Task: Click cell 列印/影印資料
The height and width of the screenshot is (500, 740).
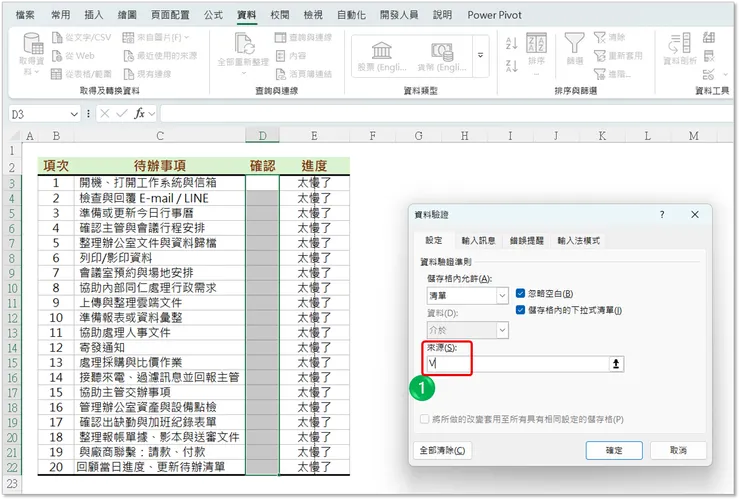Action: point(160,258)
